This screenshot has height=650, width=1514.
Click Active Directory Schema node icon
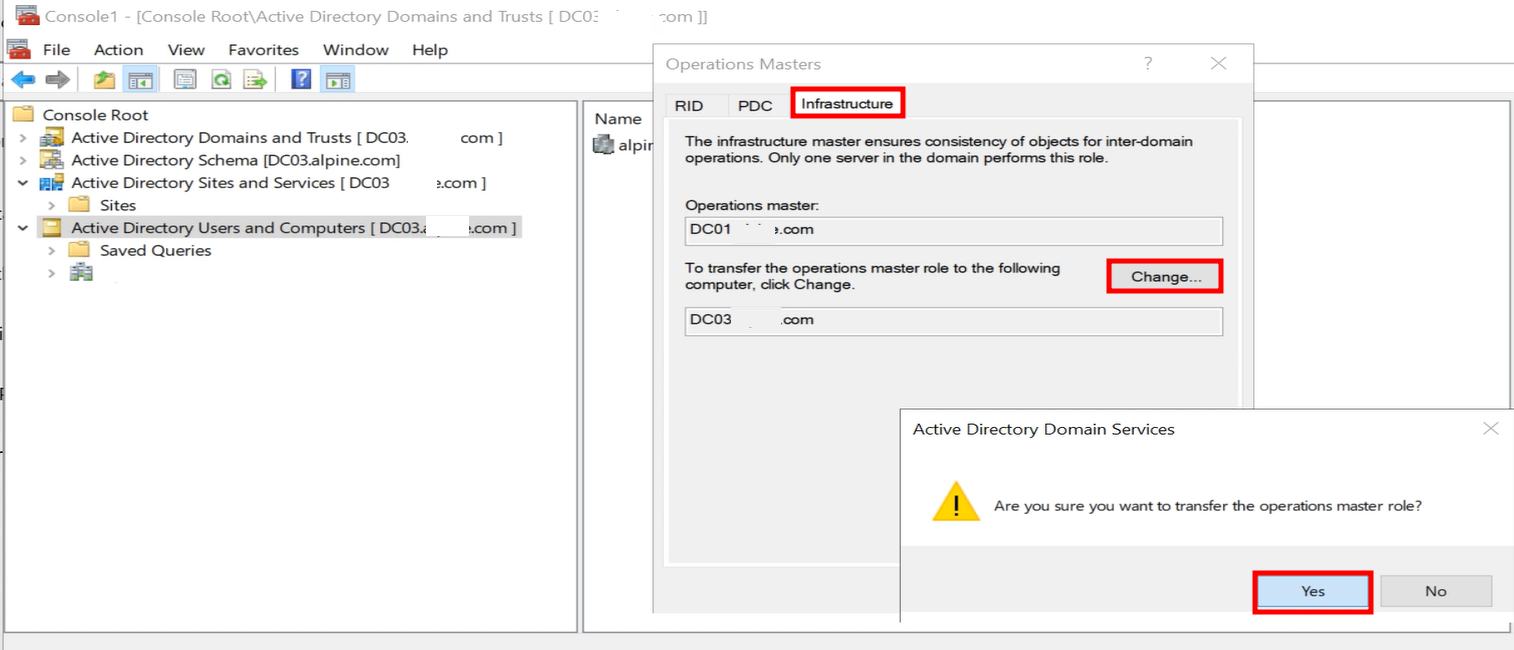[x=52, y=160]
